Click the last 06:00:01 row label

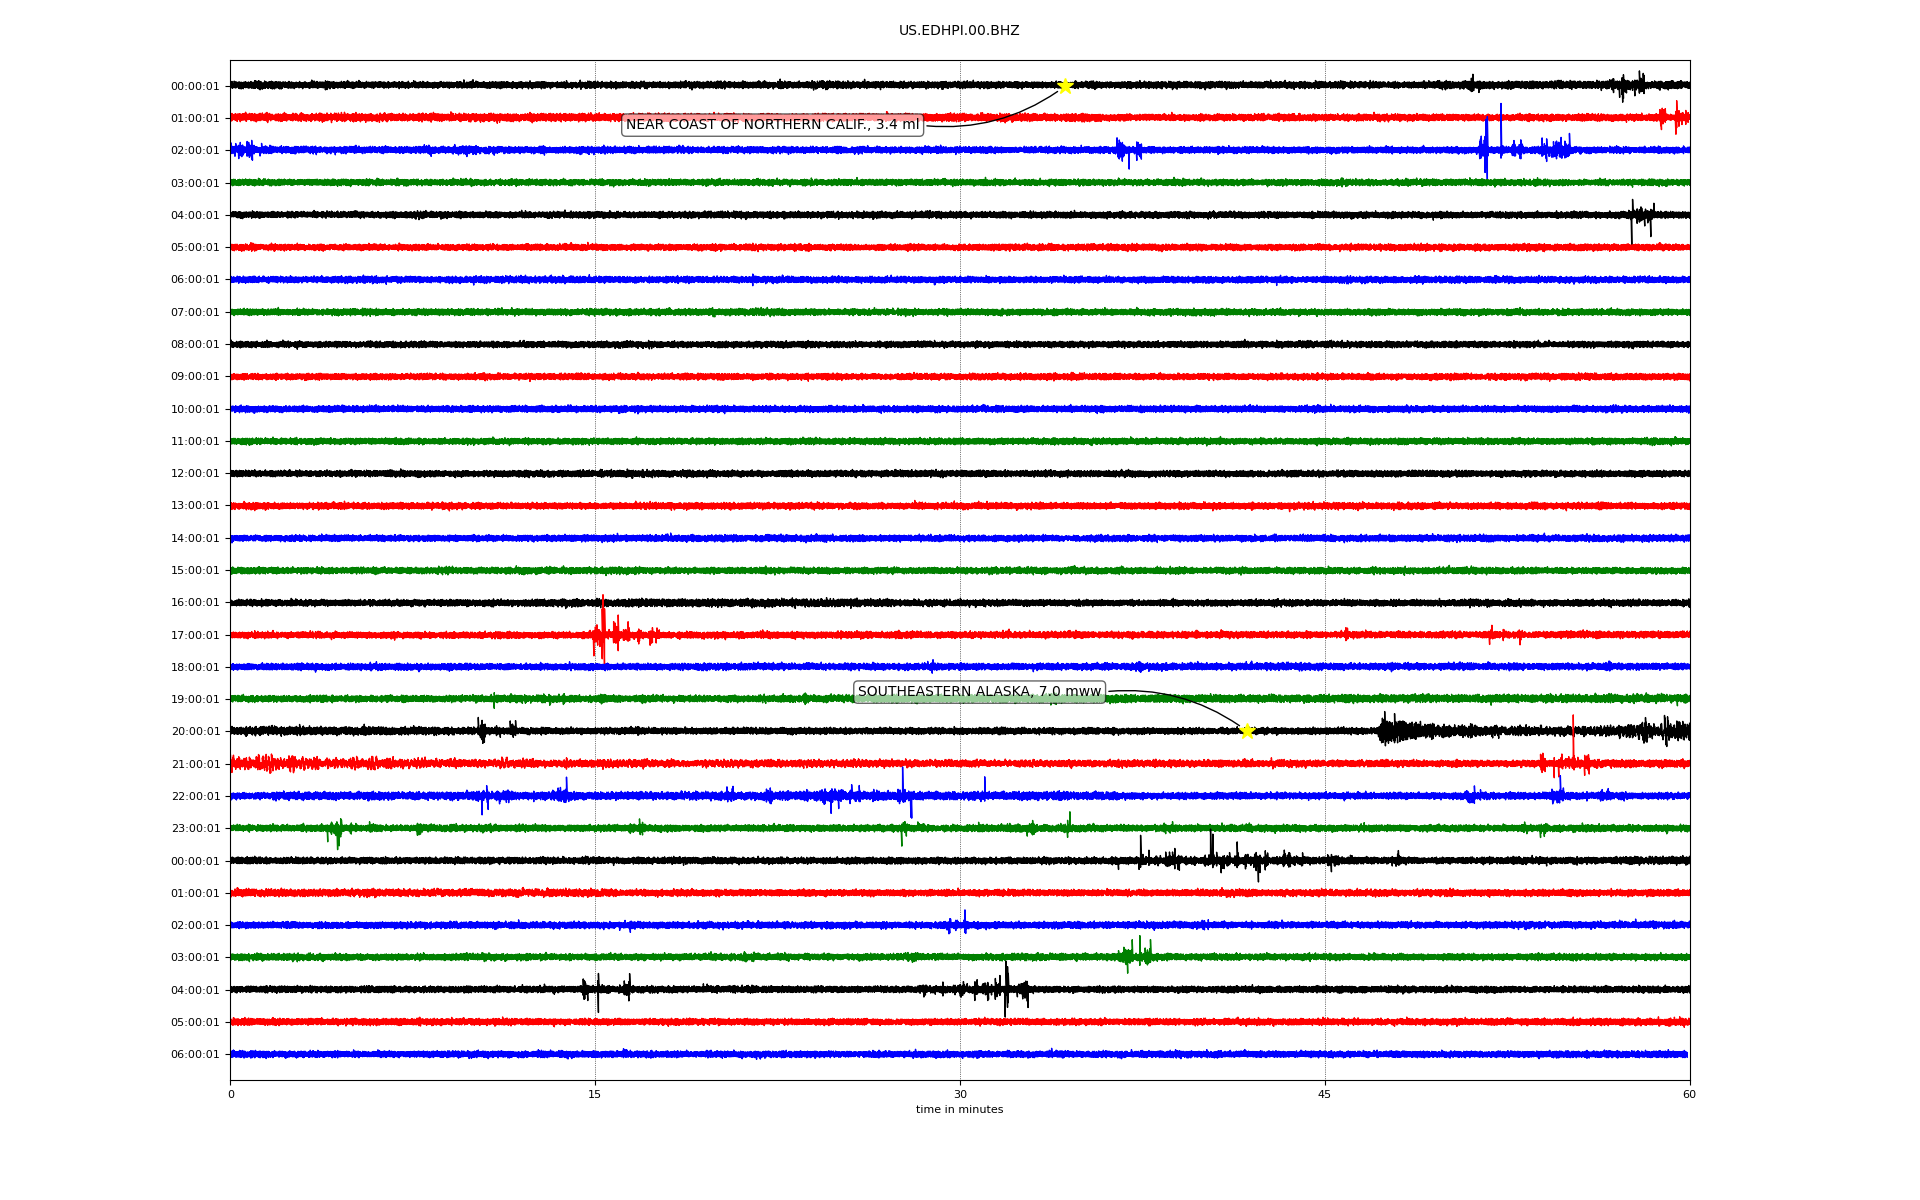coord(195,1055)
